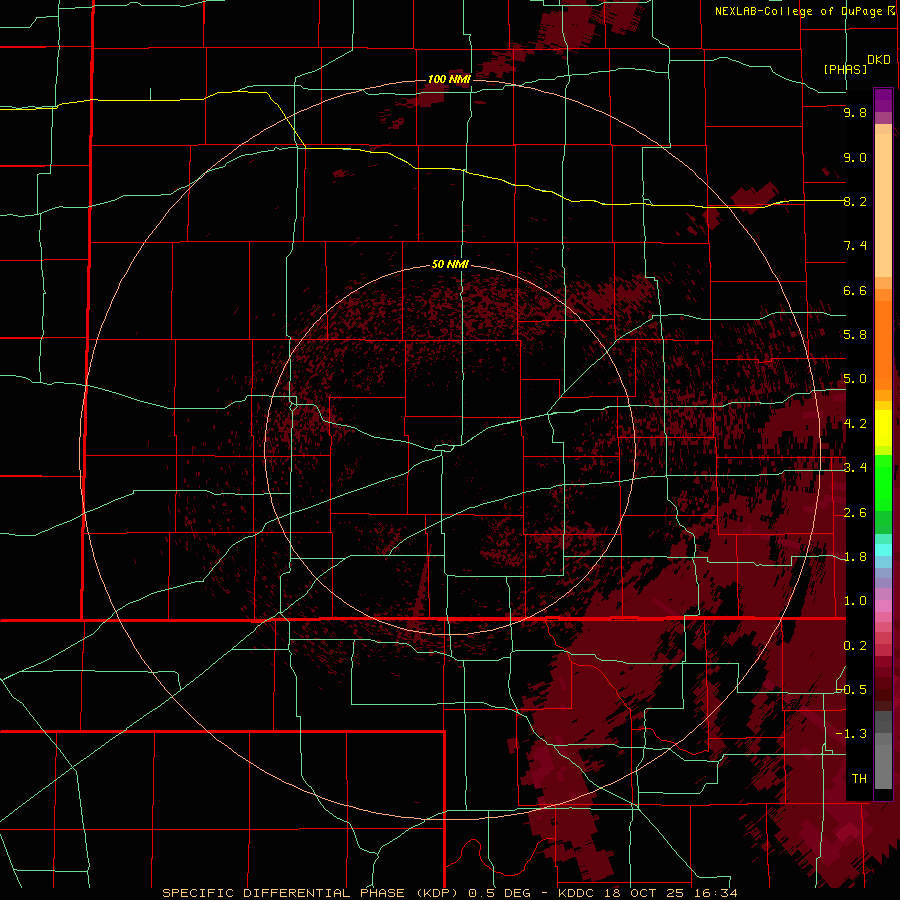Select the yellow segment of color bar
The image size is (900, 900).
883,428
